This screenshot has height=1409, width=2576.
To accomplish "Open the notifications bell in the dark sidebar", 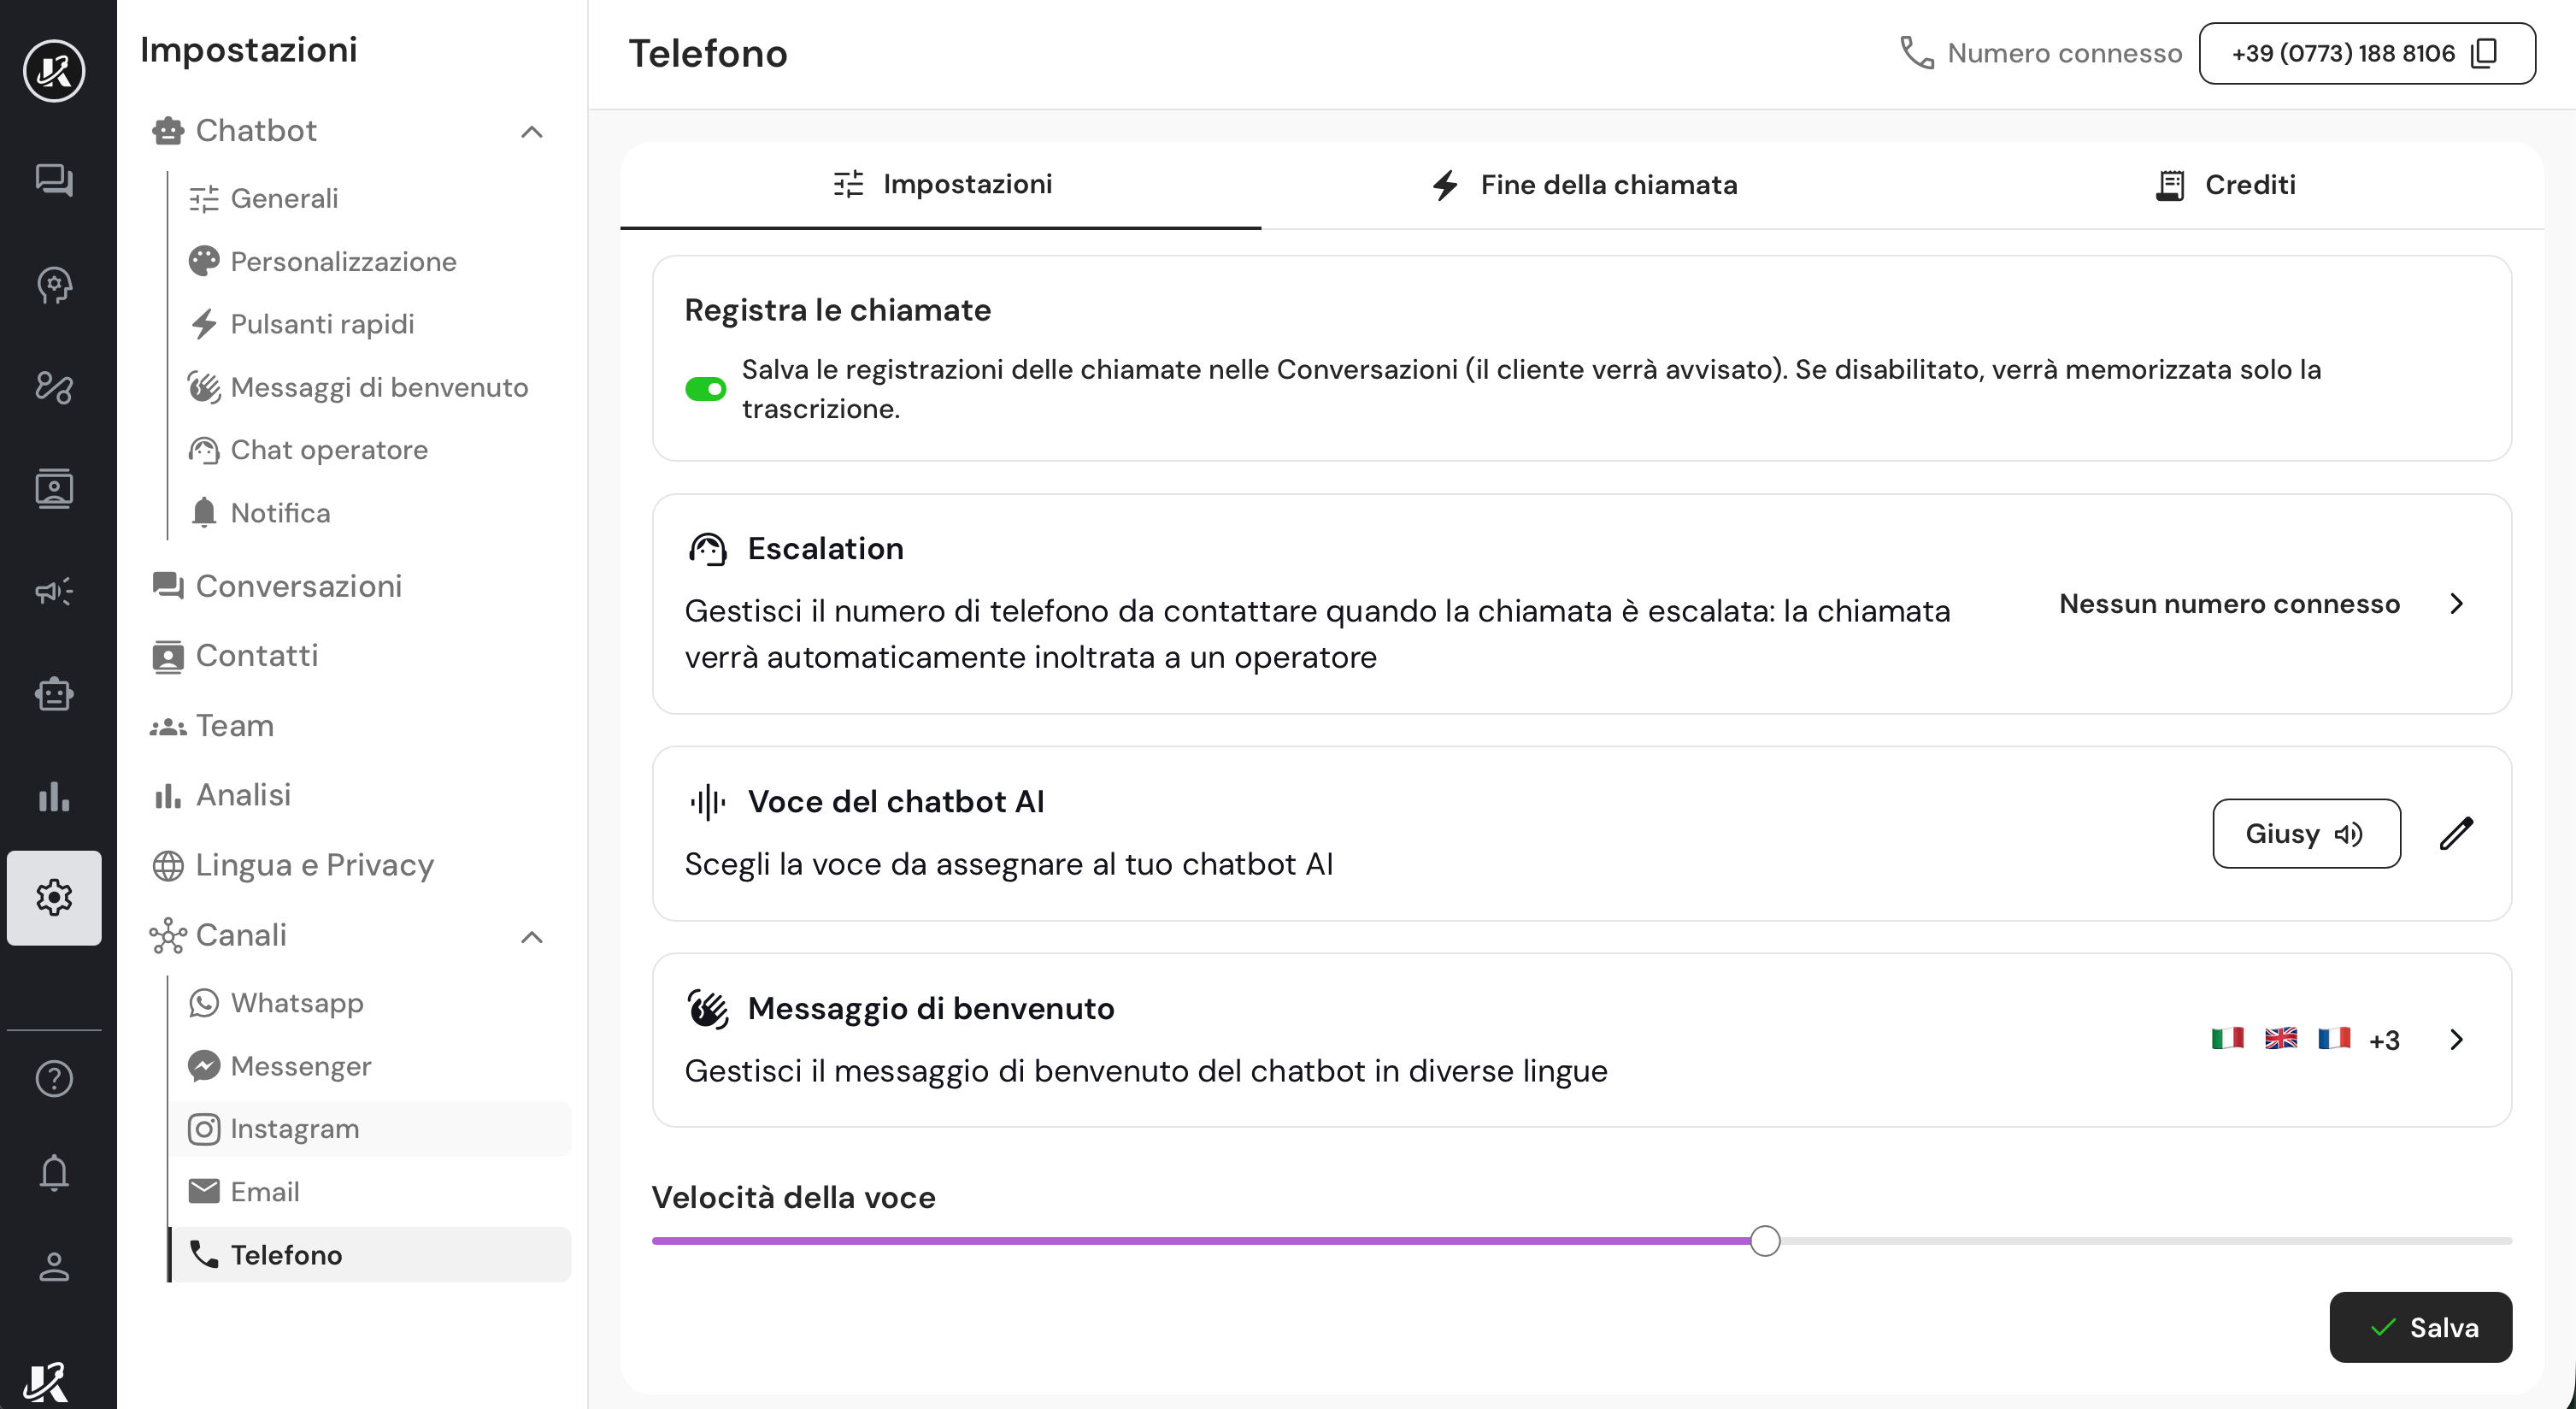I will (54, 1172).
